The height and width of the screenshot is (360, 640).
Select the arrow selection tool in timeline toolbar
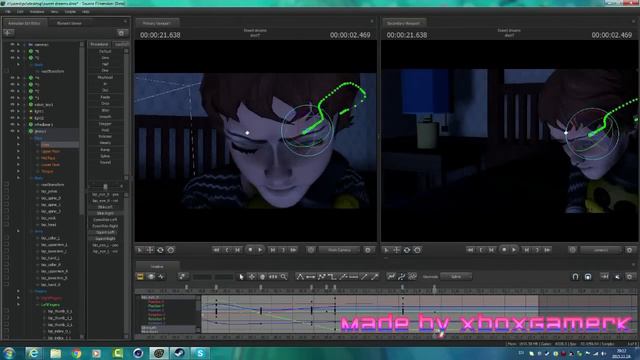(241, 277)
